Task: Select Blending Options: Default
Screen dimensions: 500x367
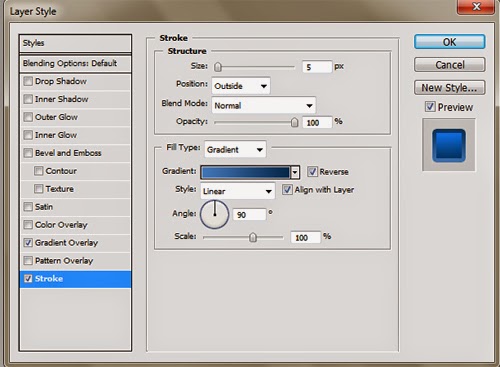Action: (x=75, y=63)
